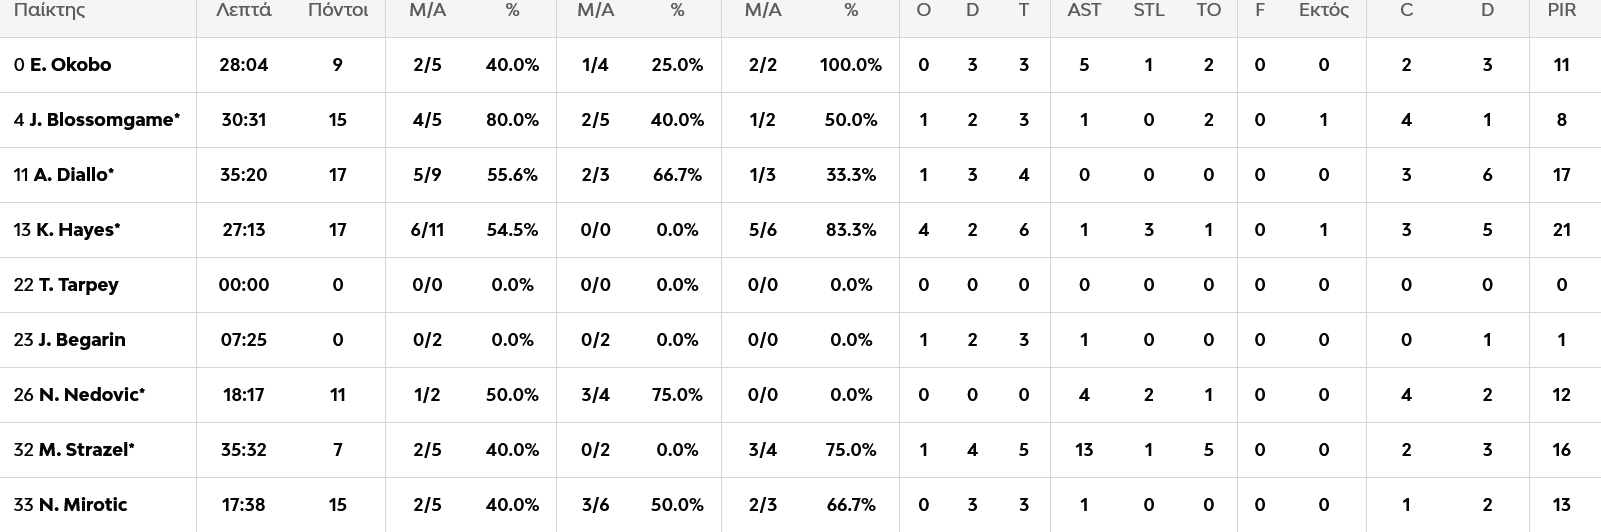Click T. Tarpey player name
Image resolution: width=1601 pixels, height=532 pixels.
coord(78,285)
